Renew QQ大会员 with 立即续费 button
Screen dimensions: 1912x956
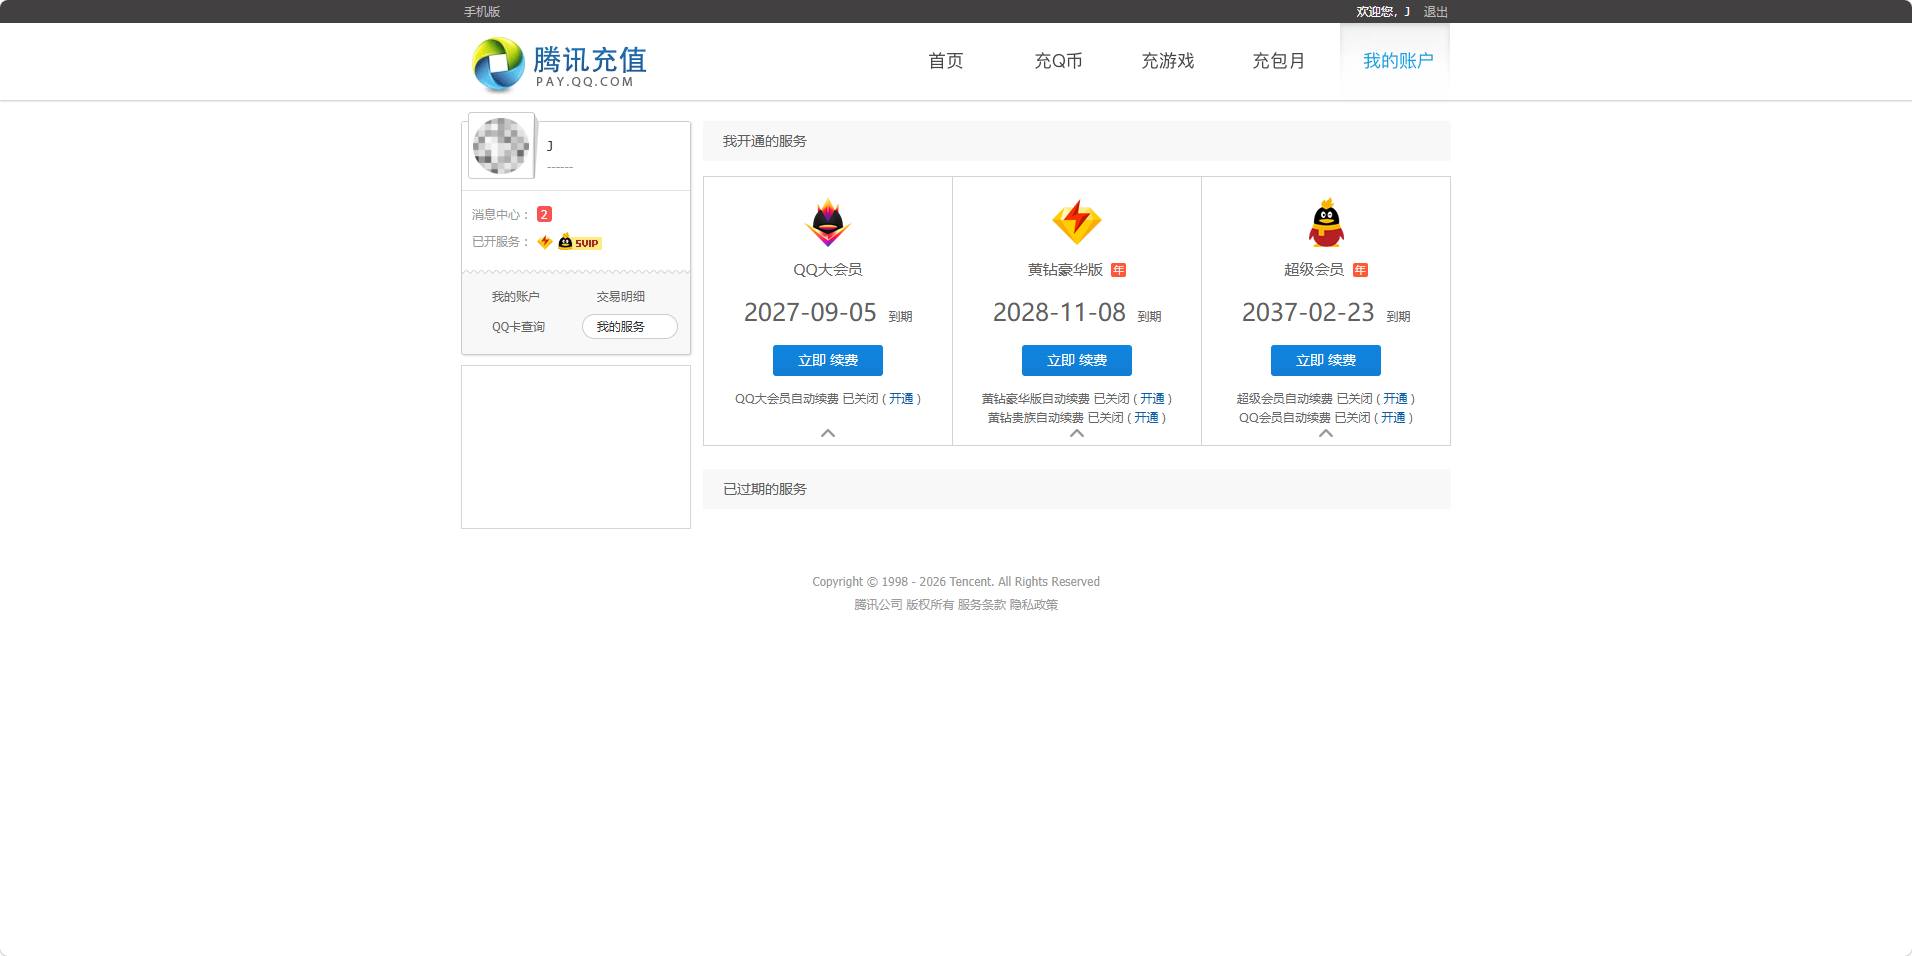pyautogui.click(x=828, y=360)
